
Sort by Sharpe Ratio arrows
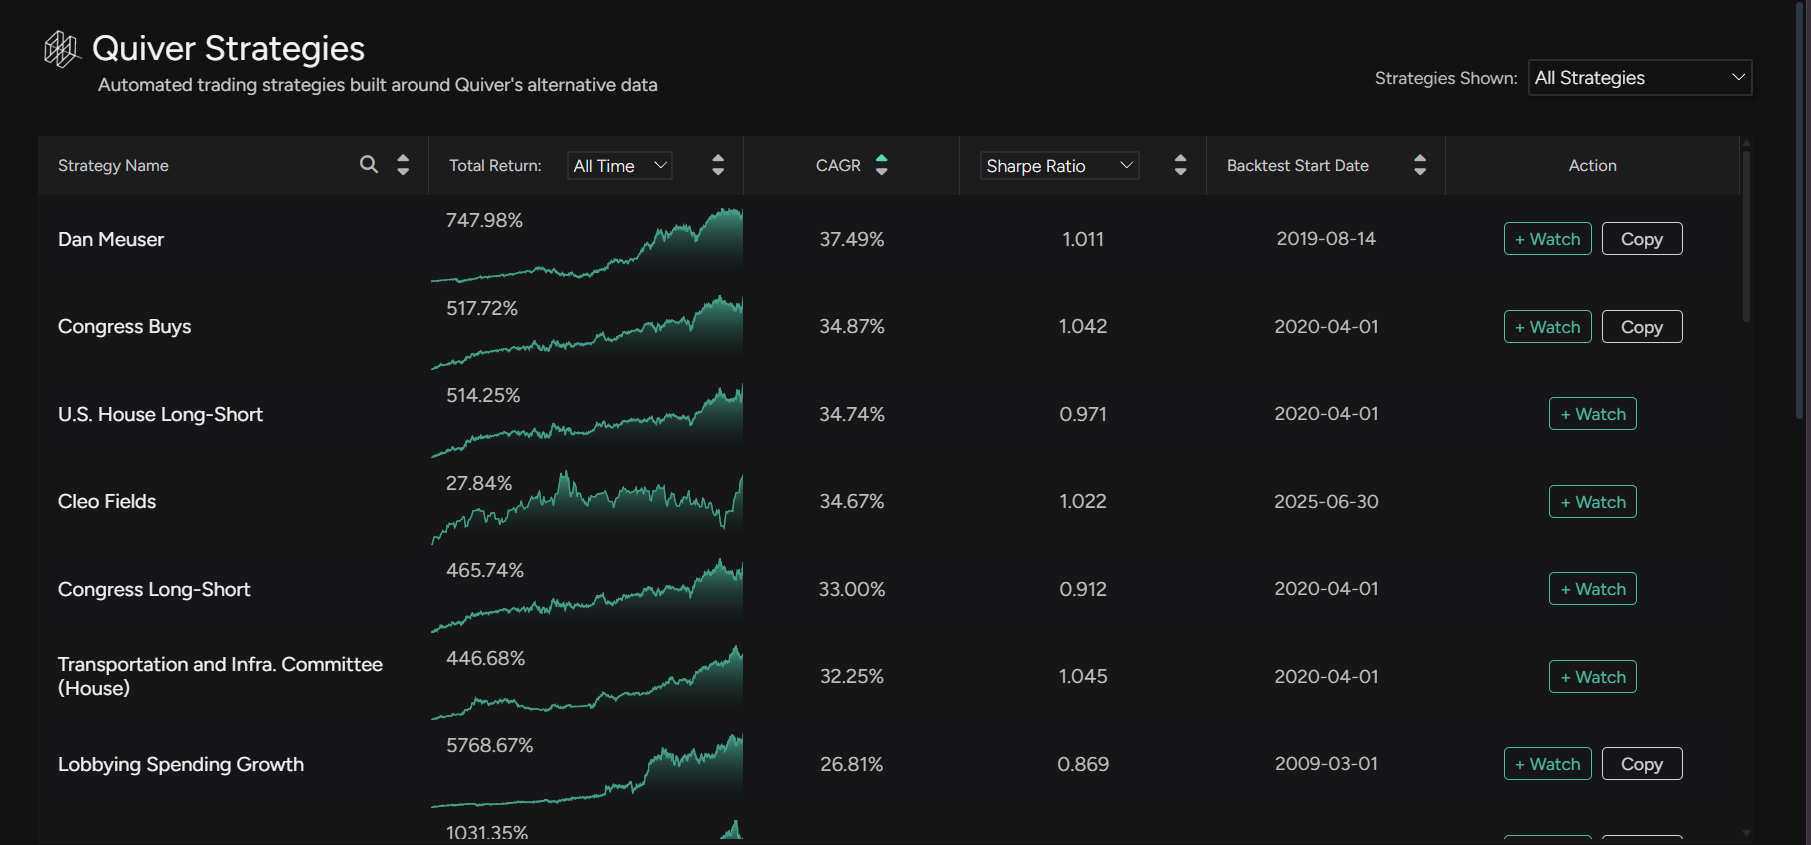tap(1180, 165)
